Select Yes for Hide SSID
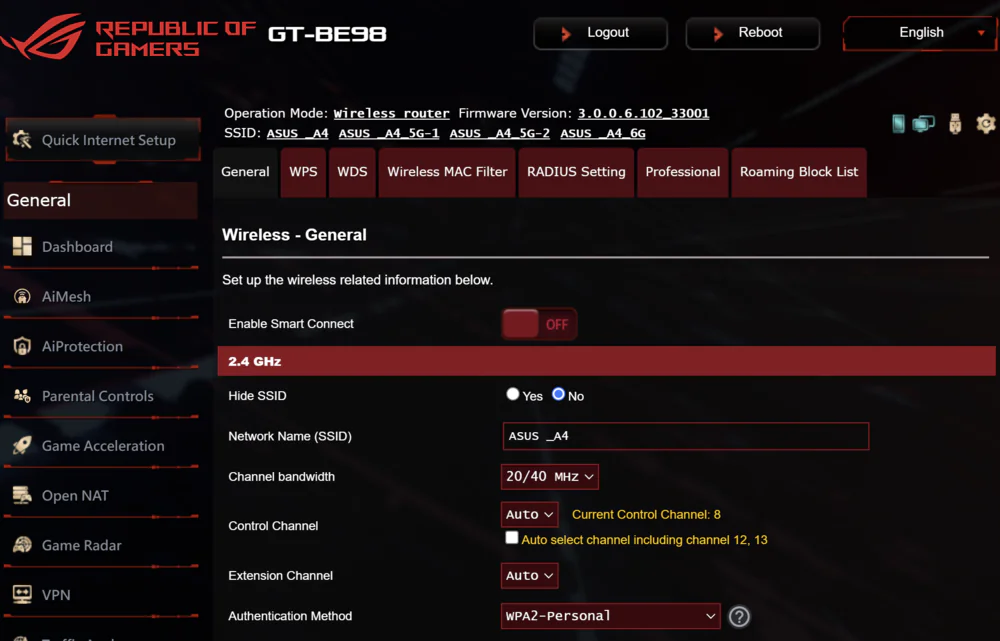 (x=513, y=394)
